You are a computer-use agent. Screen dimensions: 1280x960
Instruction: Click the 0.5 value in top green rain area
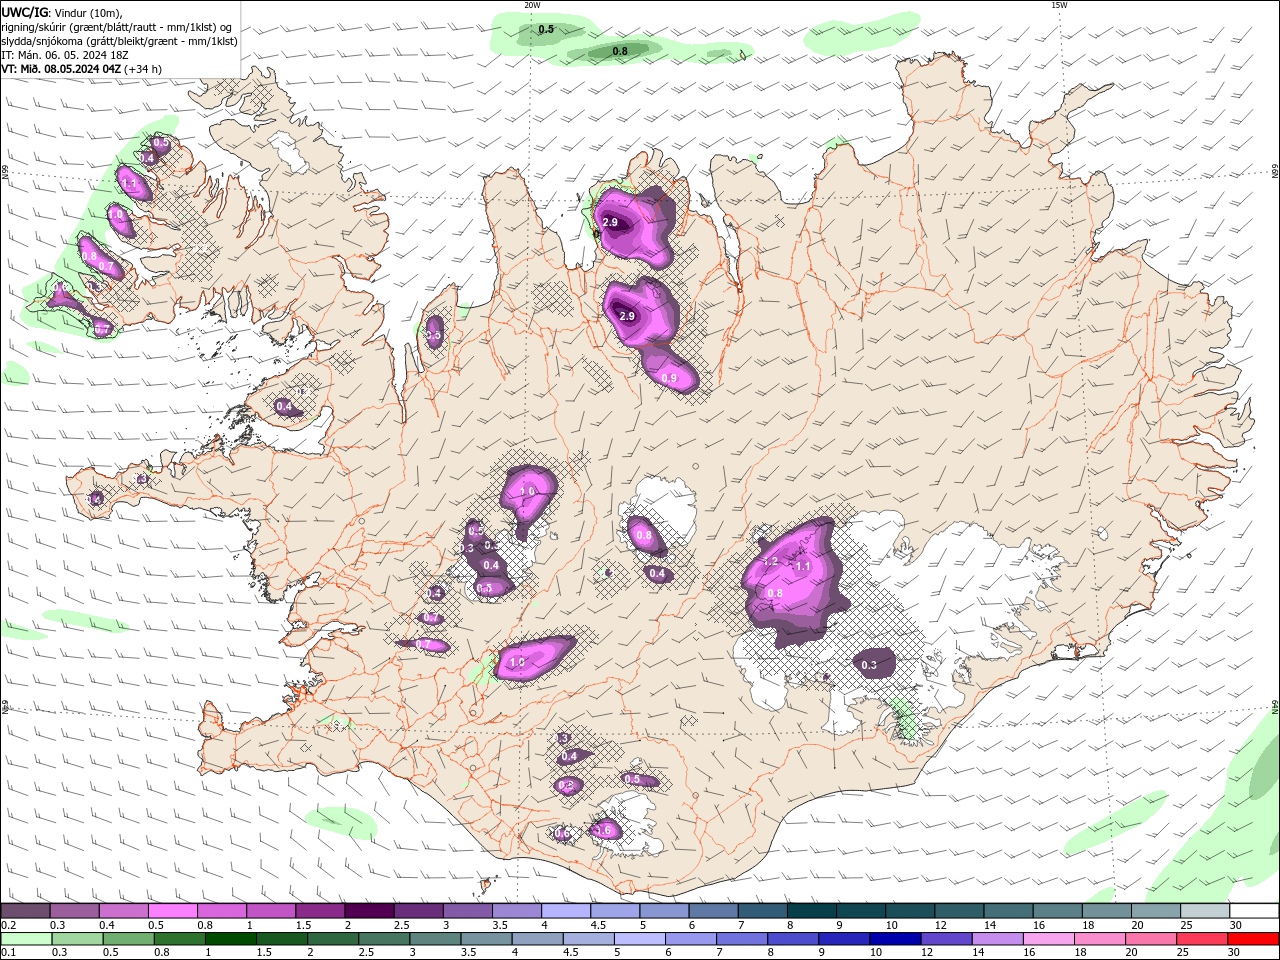coord(546,30)
